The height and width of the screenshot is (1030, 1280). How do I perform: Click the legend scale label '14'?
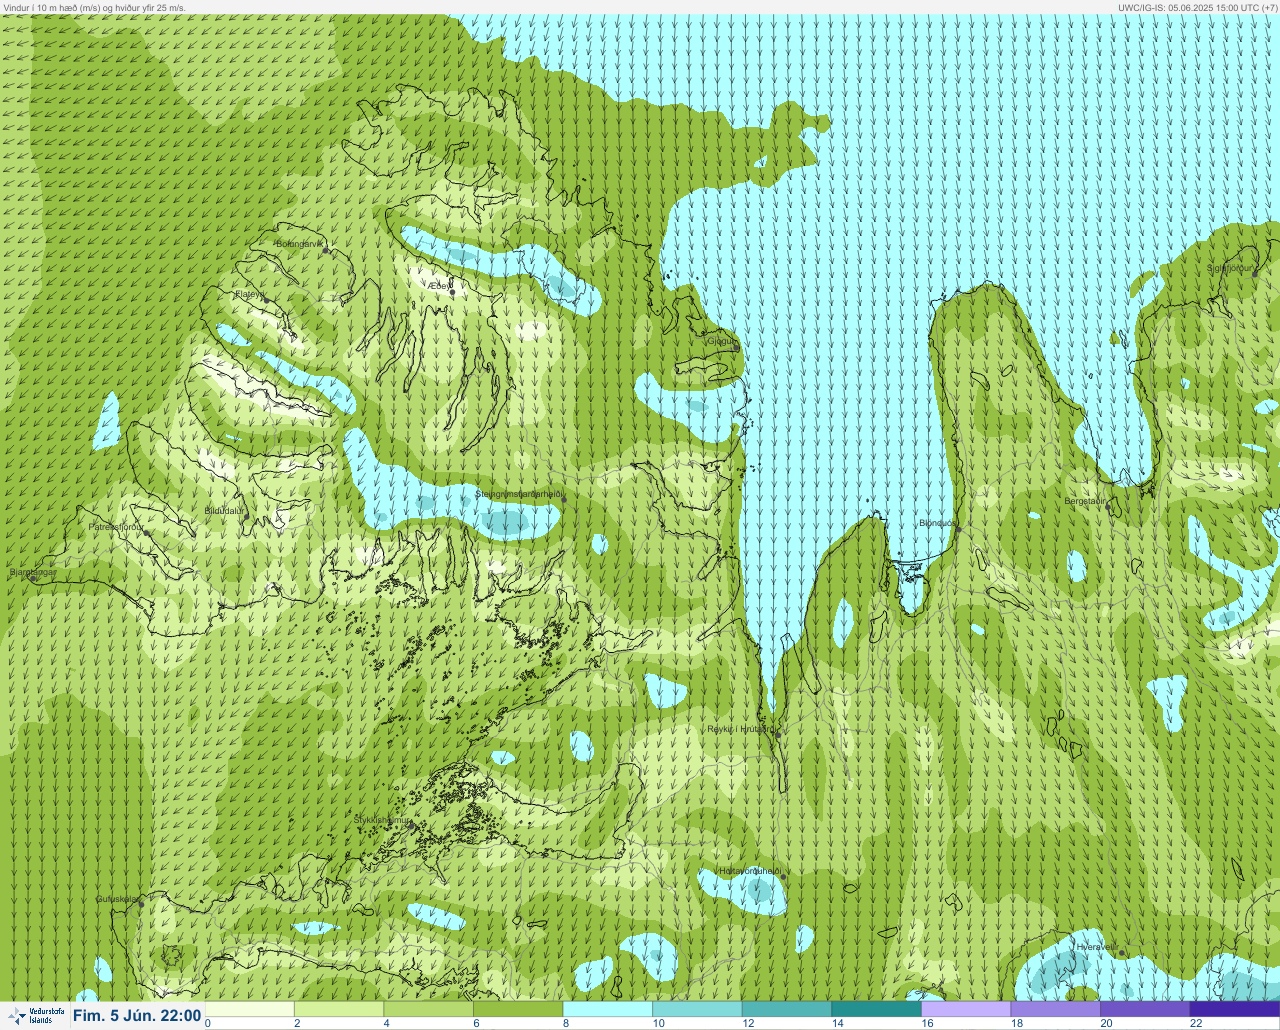pyautogui.click(x=837, y=1023)
